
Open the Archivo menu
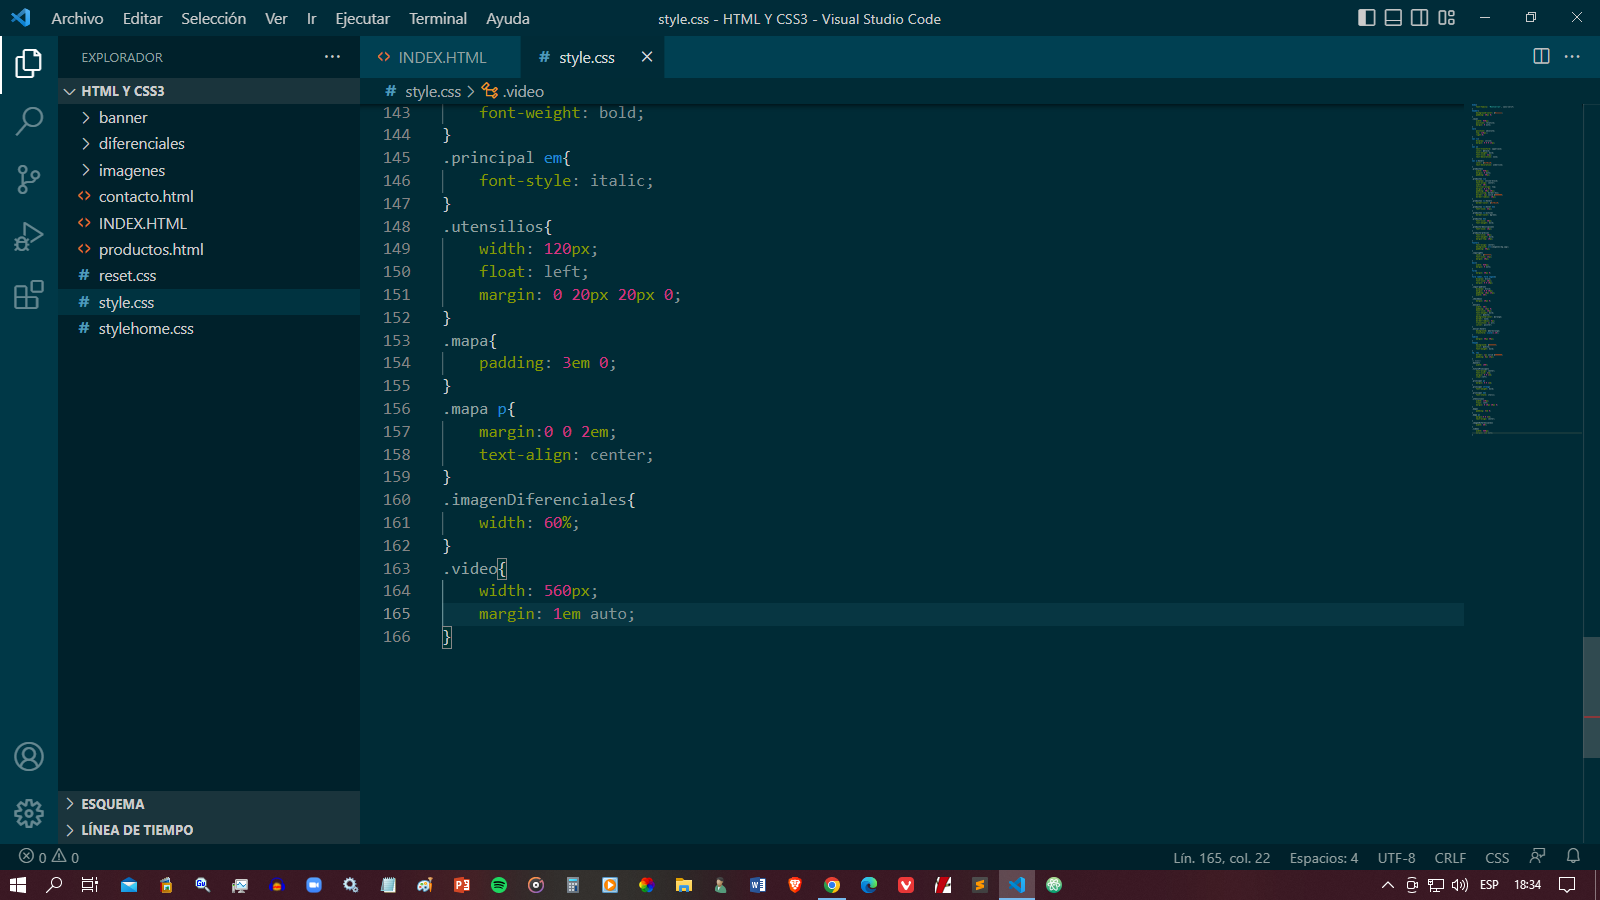(77, 18)
